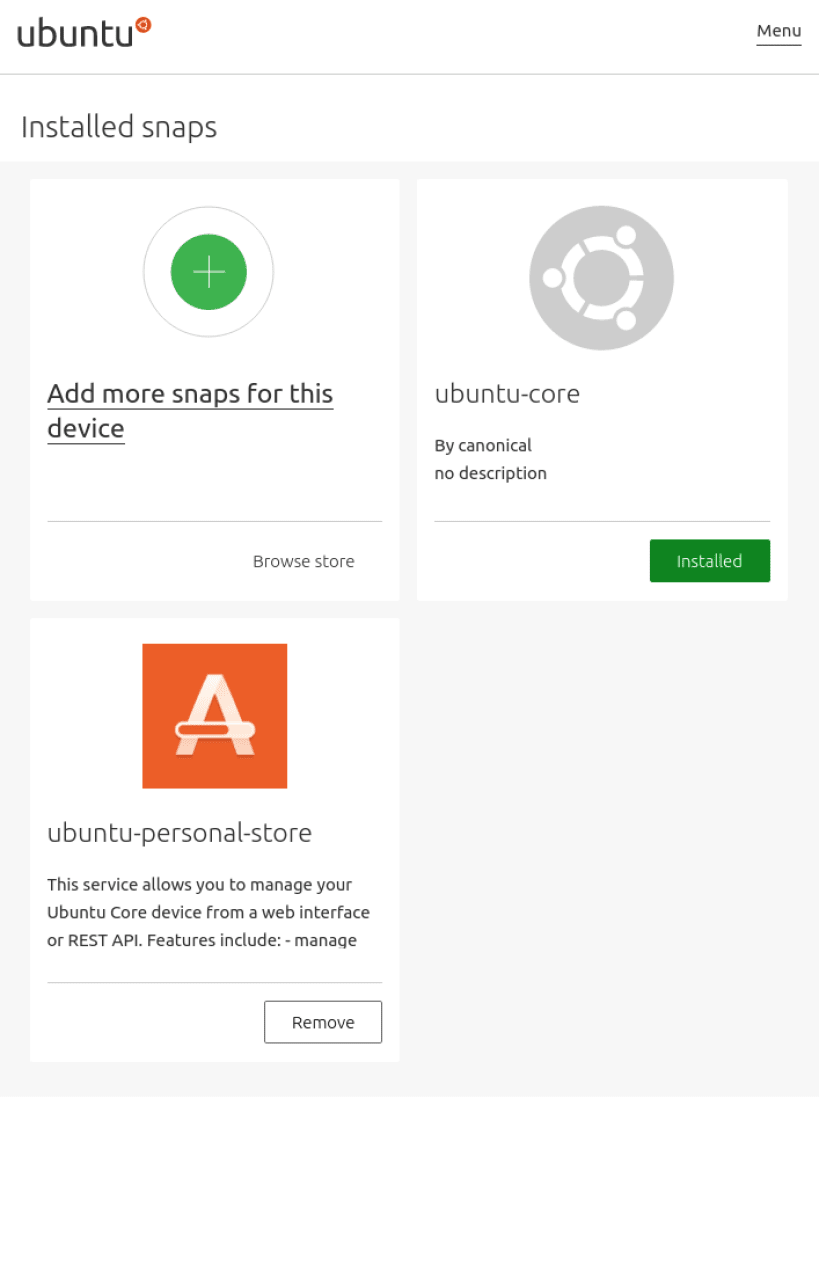
Task: Click the grey ubuntu-core snap icon
Action: pyautogui.click(x=601, y=278)
